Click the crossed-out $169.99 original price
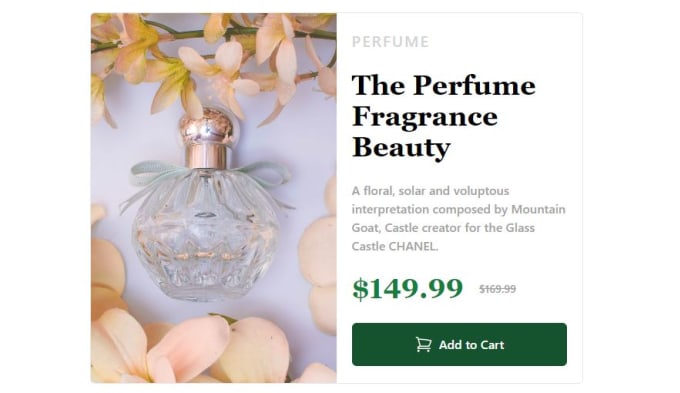The width and height of the screenshot is (680, 393). point(497,289)
